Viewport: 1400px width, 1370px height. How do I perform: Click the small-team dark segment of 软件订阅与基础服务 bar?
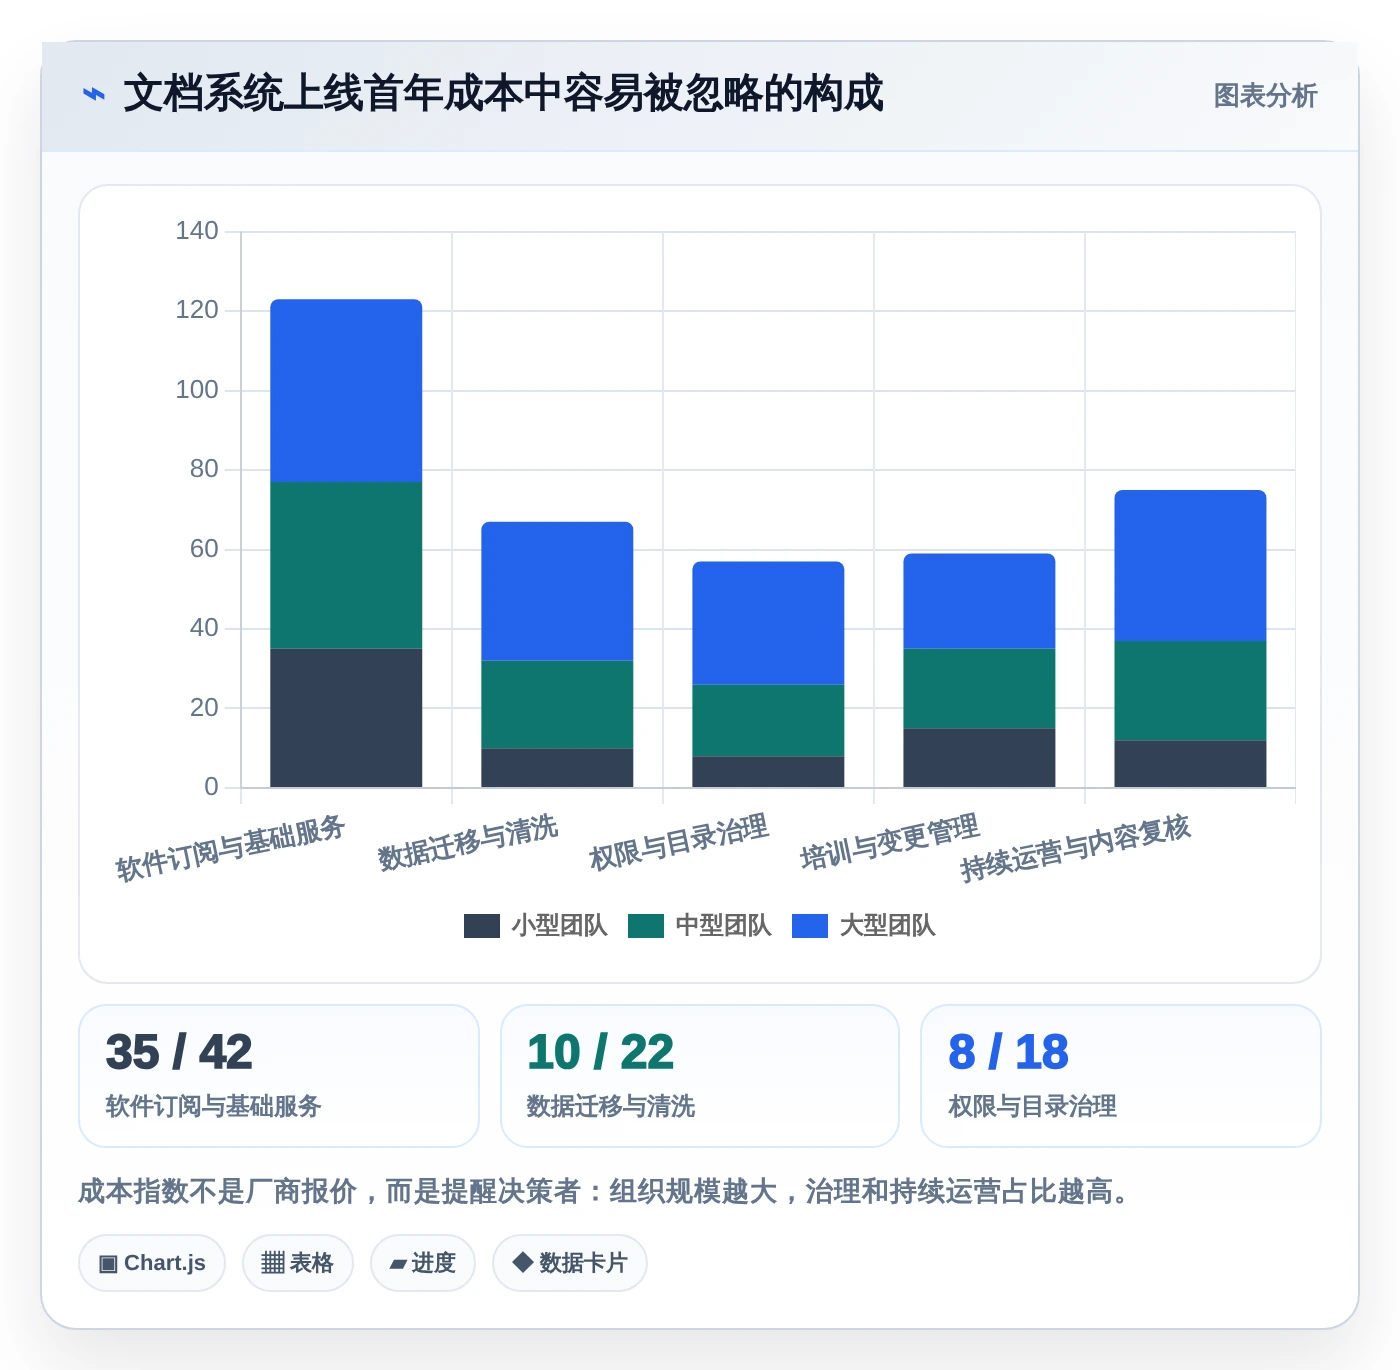point(346,718)
